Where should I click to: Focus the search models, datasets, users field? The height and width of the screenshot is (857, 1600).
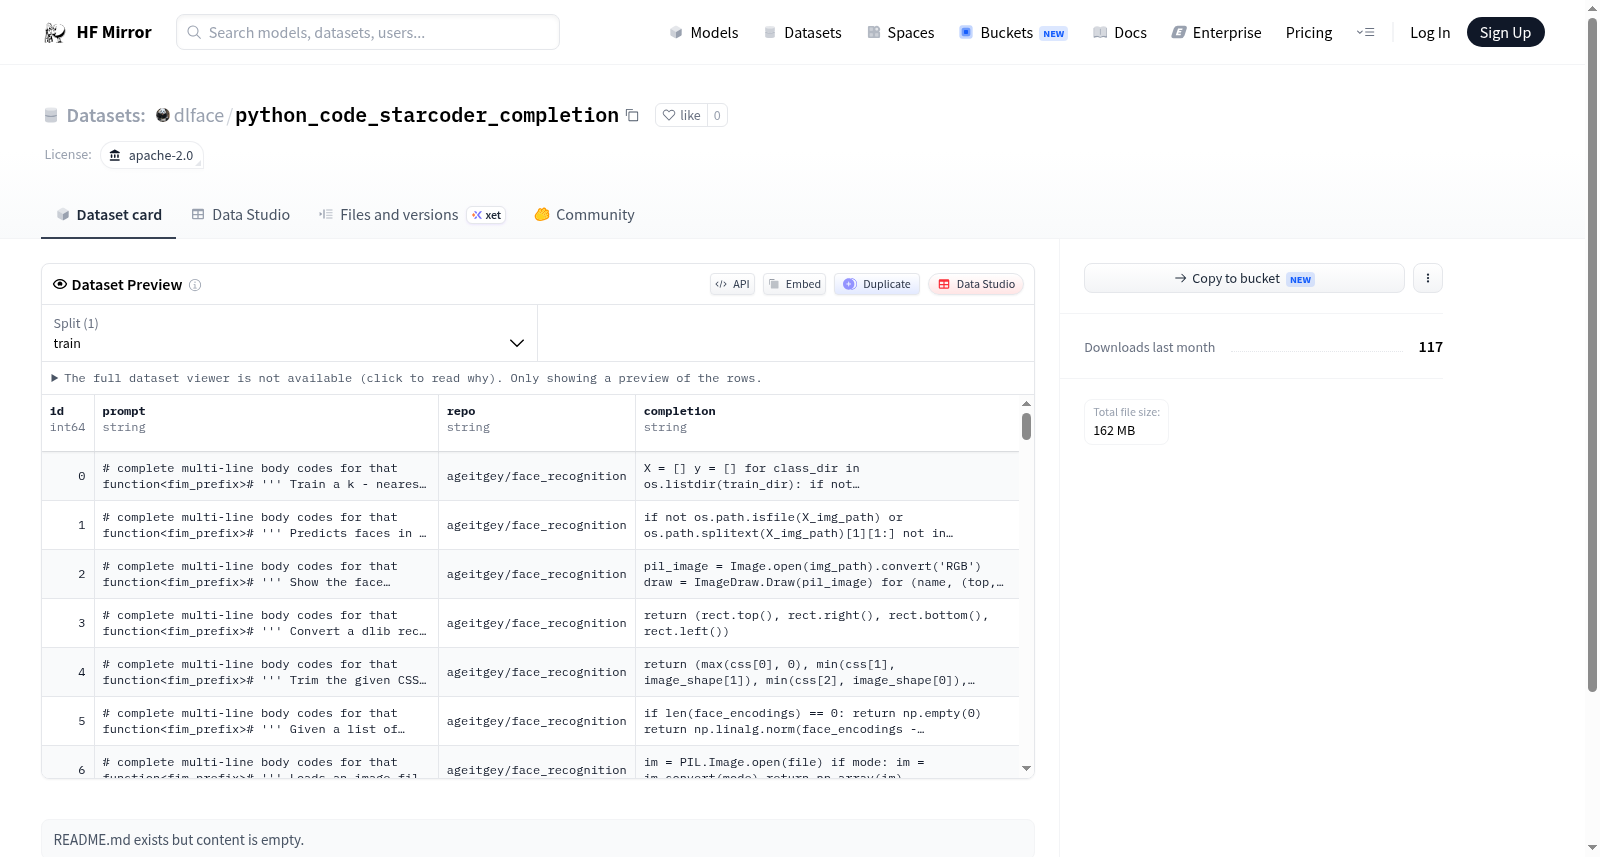pos(368,32)
